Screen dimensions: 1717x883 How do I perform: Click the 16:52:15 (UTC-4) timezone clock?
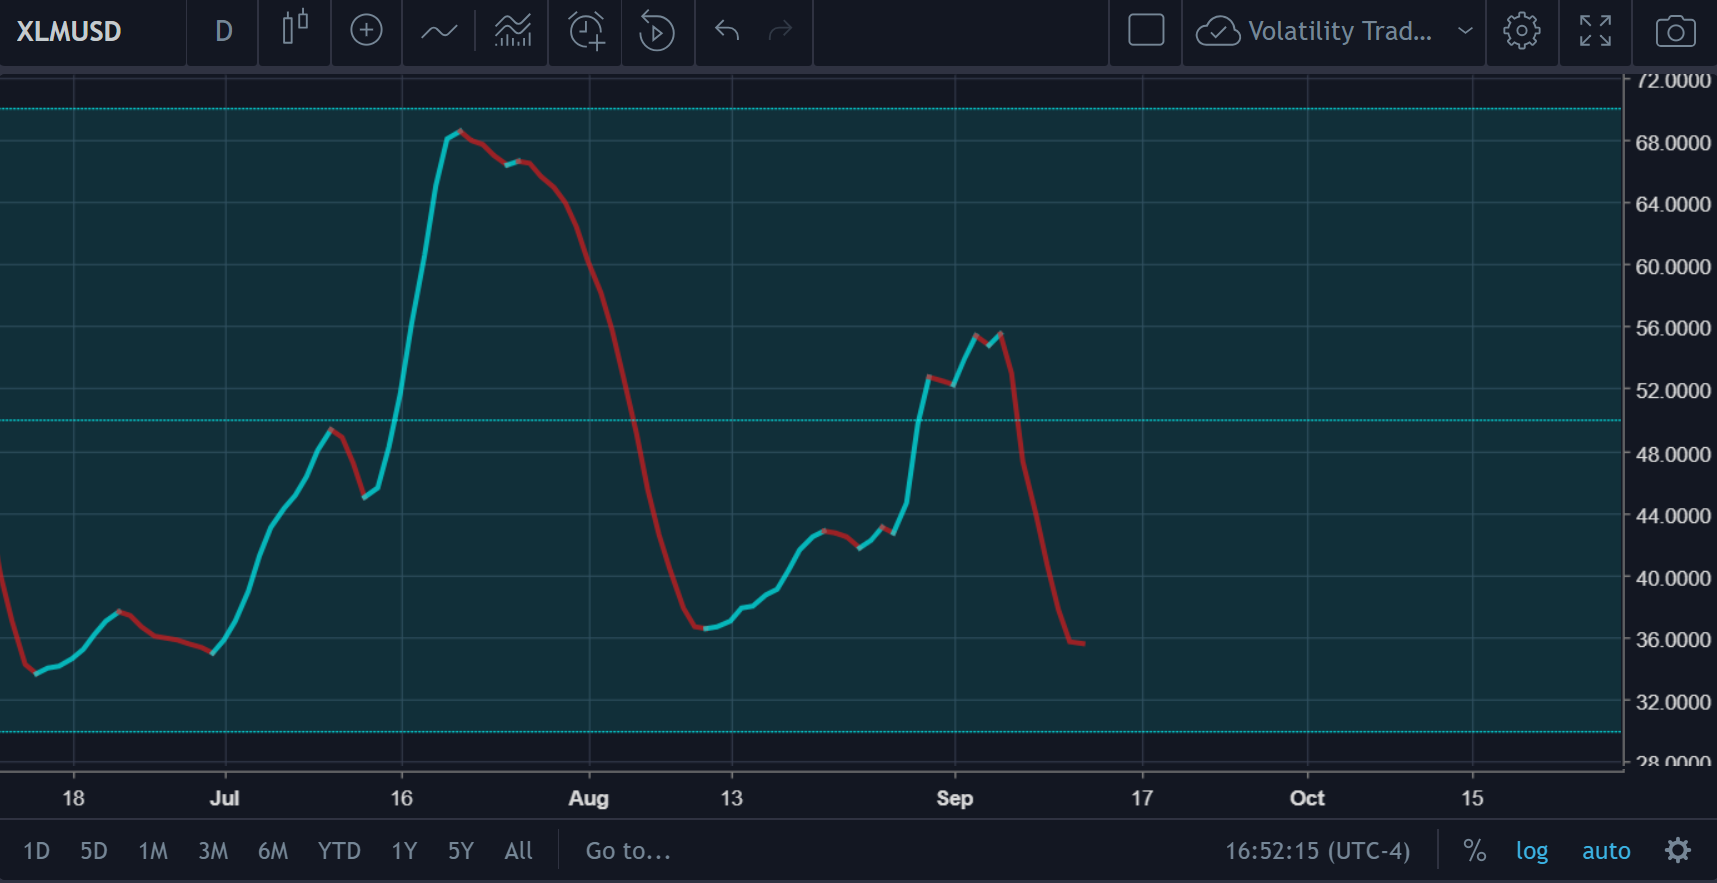[1318, 851]
